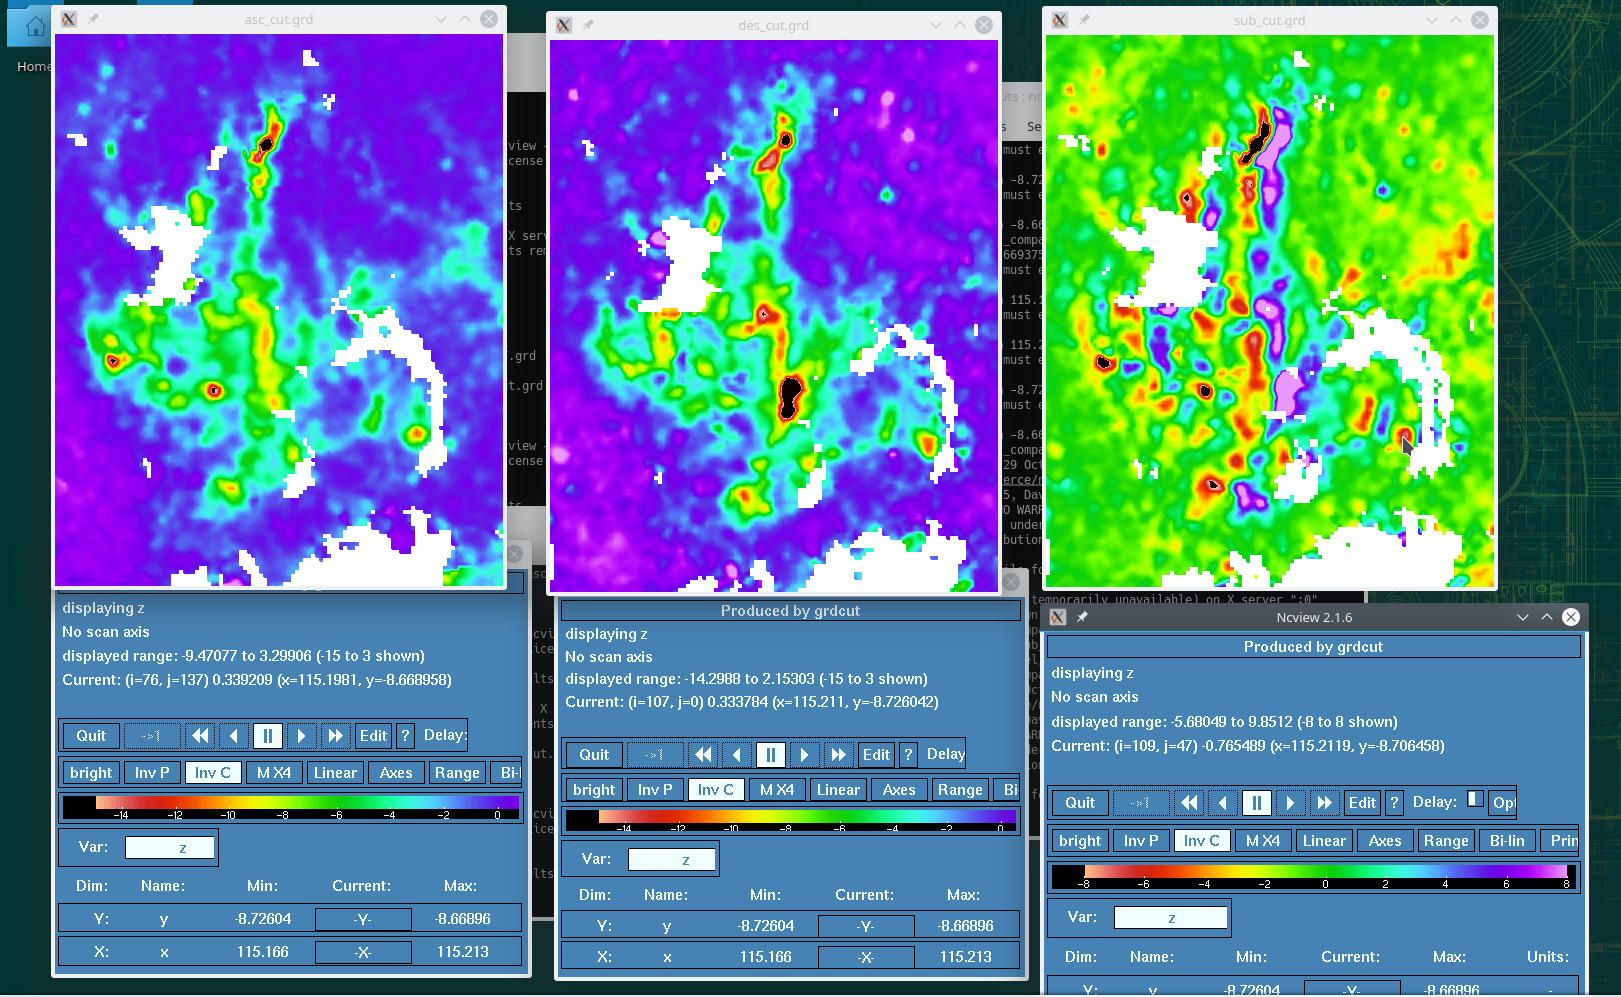Rewind to start in left Ncview panel

[x=200, y=736]
